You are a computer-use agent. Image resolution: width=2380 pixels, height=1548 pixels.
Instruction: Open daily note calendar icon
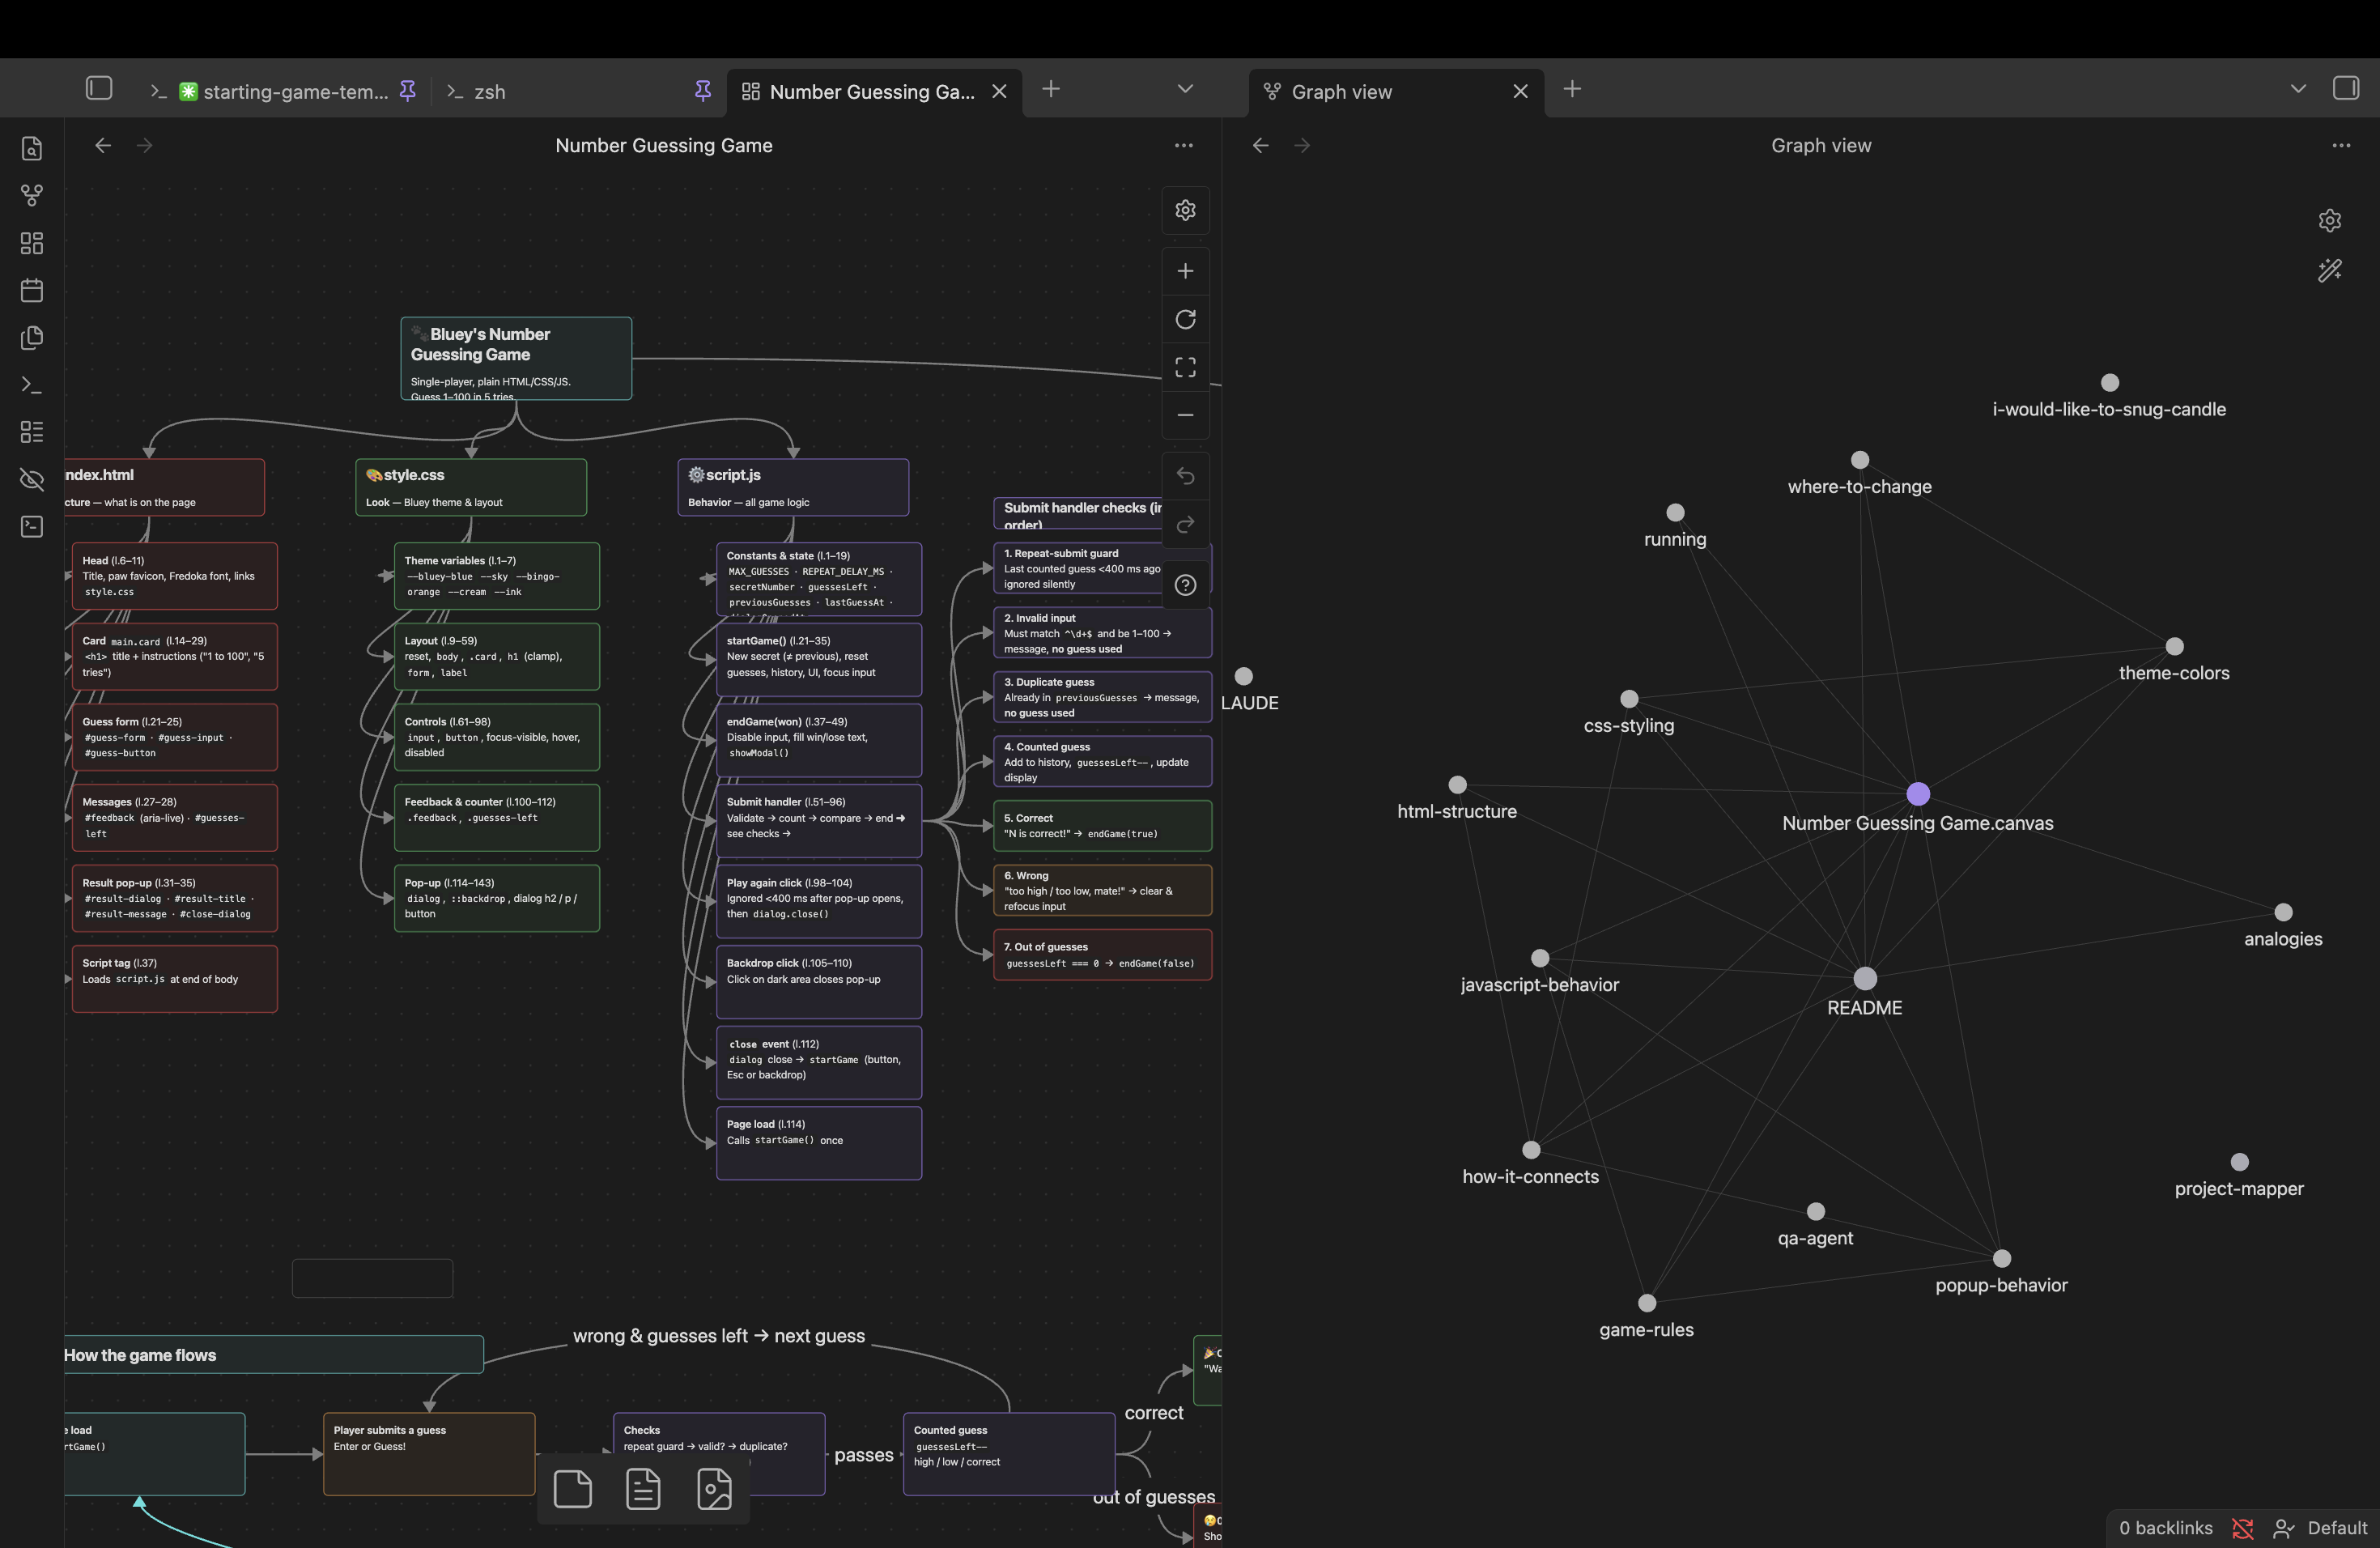32,290
